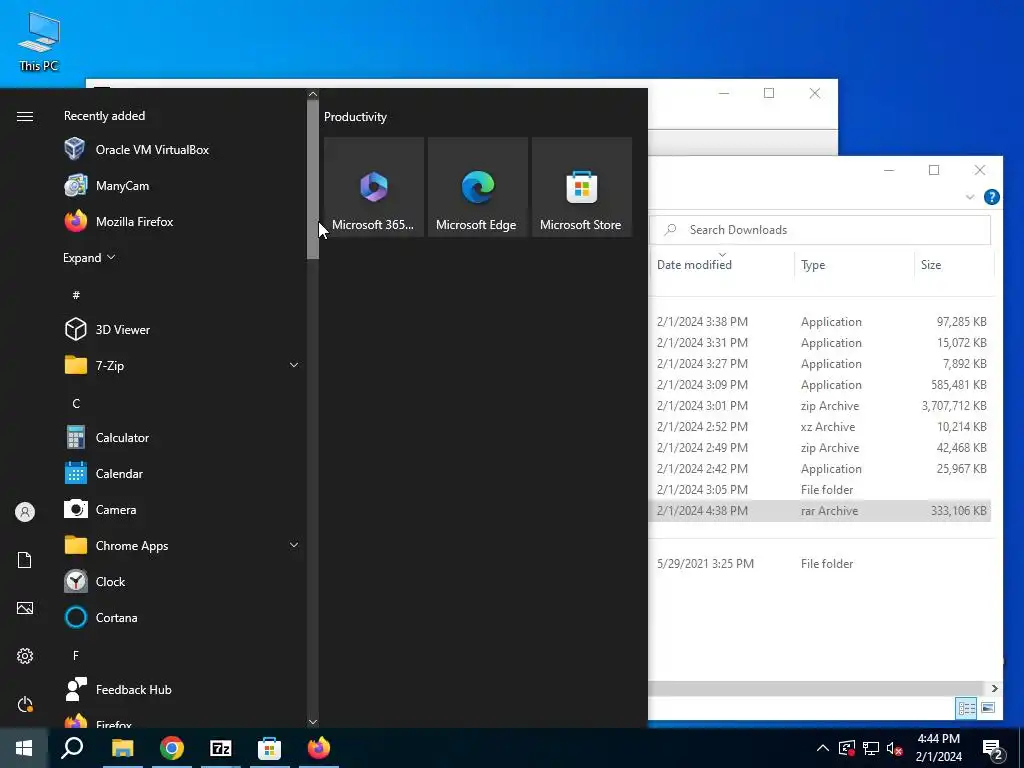Select the 585,481 KB Application row
The width and height of the screenshot is (1024, 768).
pyautogui.click(x=820, y=385)
